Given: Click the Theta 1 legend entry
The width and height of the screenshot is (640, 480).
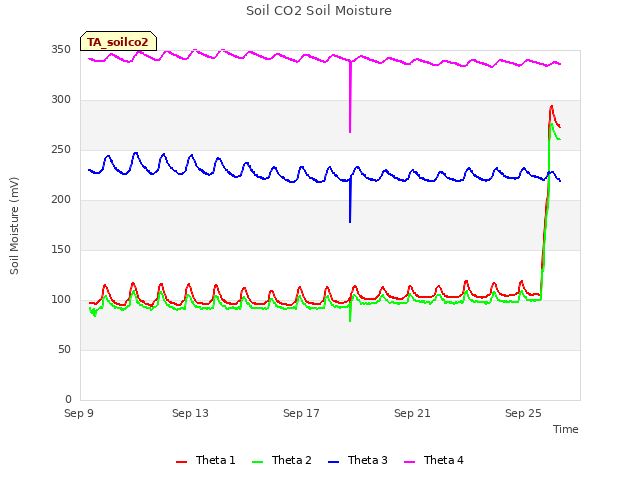Looking at the screenshot, I should (205, 460).
